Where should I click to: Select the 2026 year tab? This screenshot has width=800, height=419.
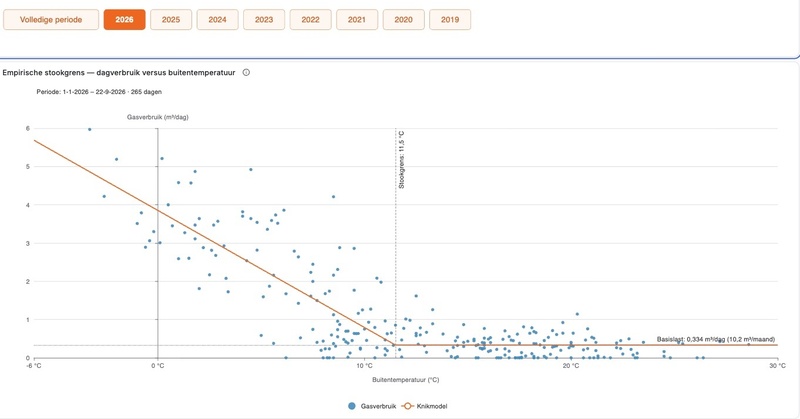coord(124,20)
